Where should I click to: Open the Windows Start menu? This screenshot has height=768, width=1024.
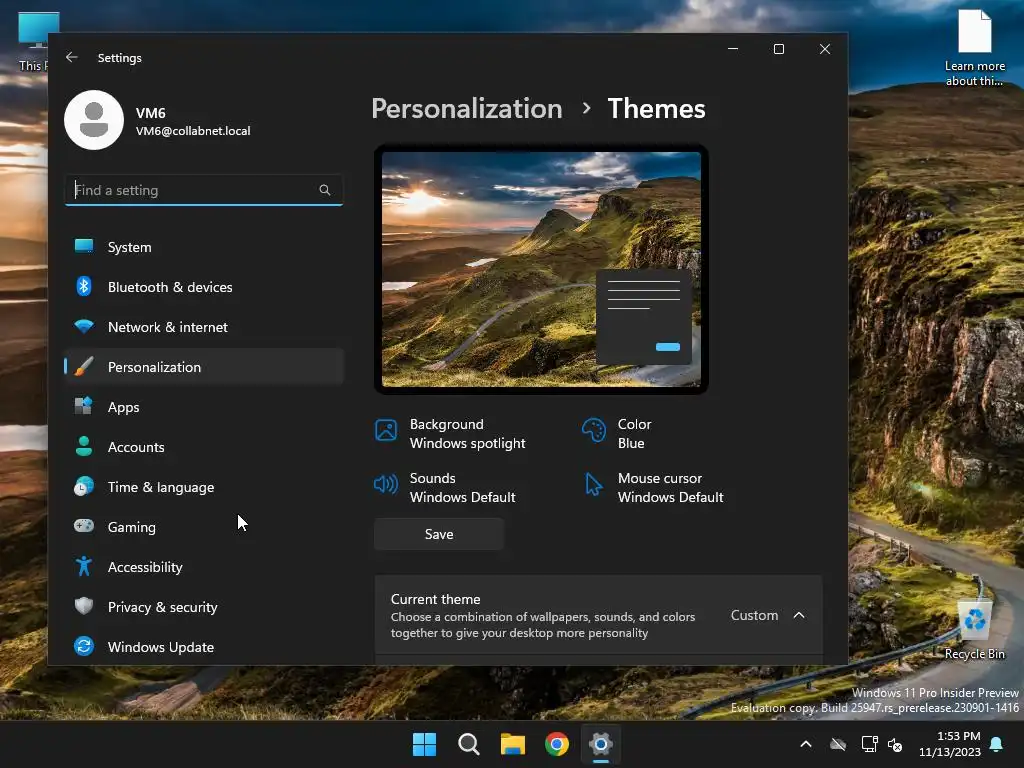(x=424, y=744)
